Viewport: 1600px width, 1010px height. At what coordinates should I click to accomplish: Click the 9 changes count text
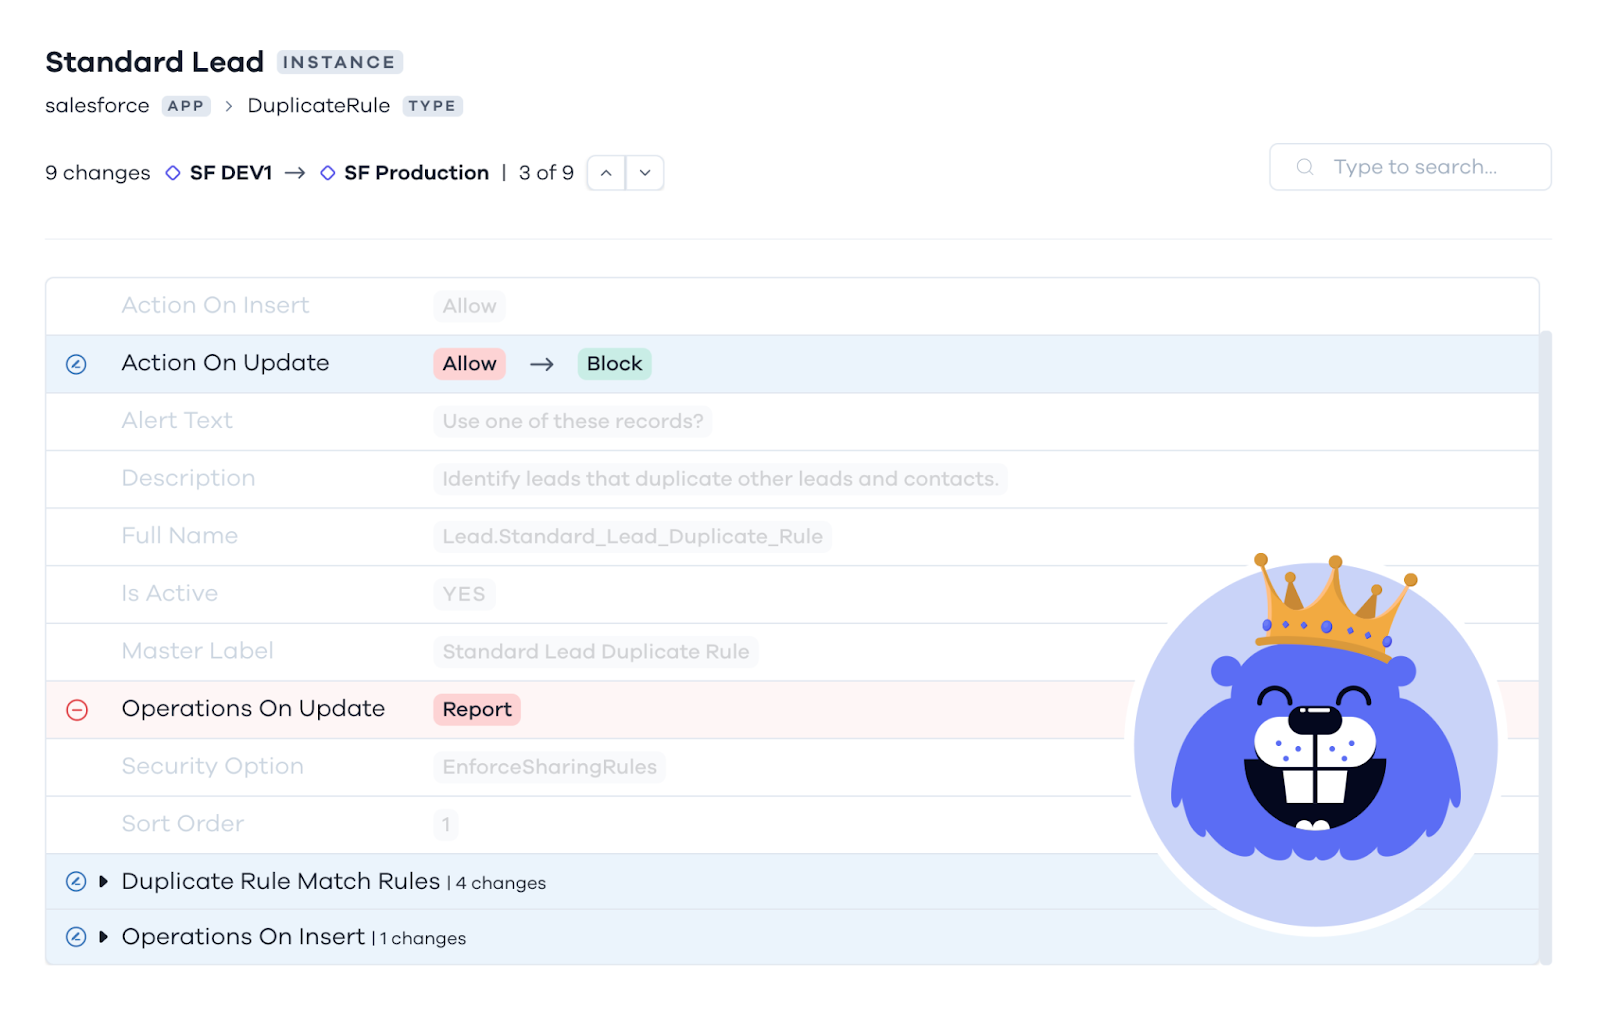97,173
